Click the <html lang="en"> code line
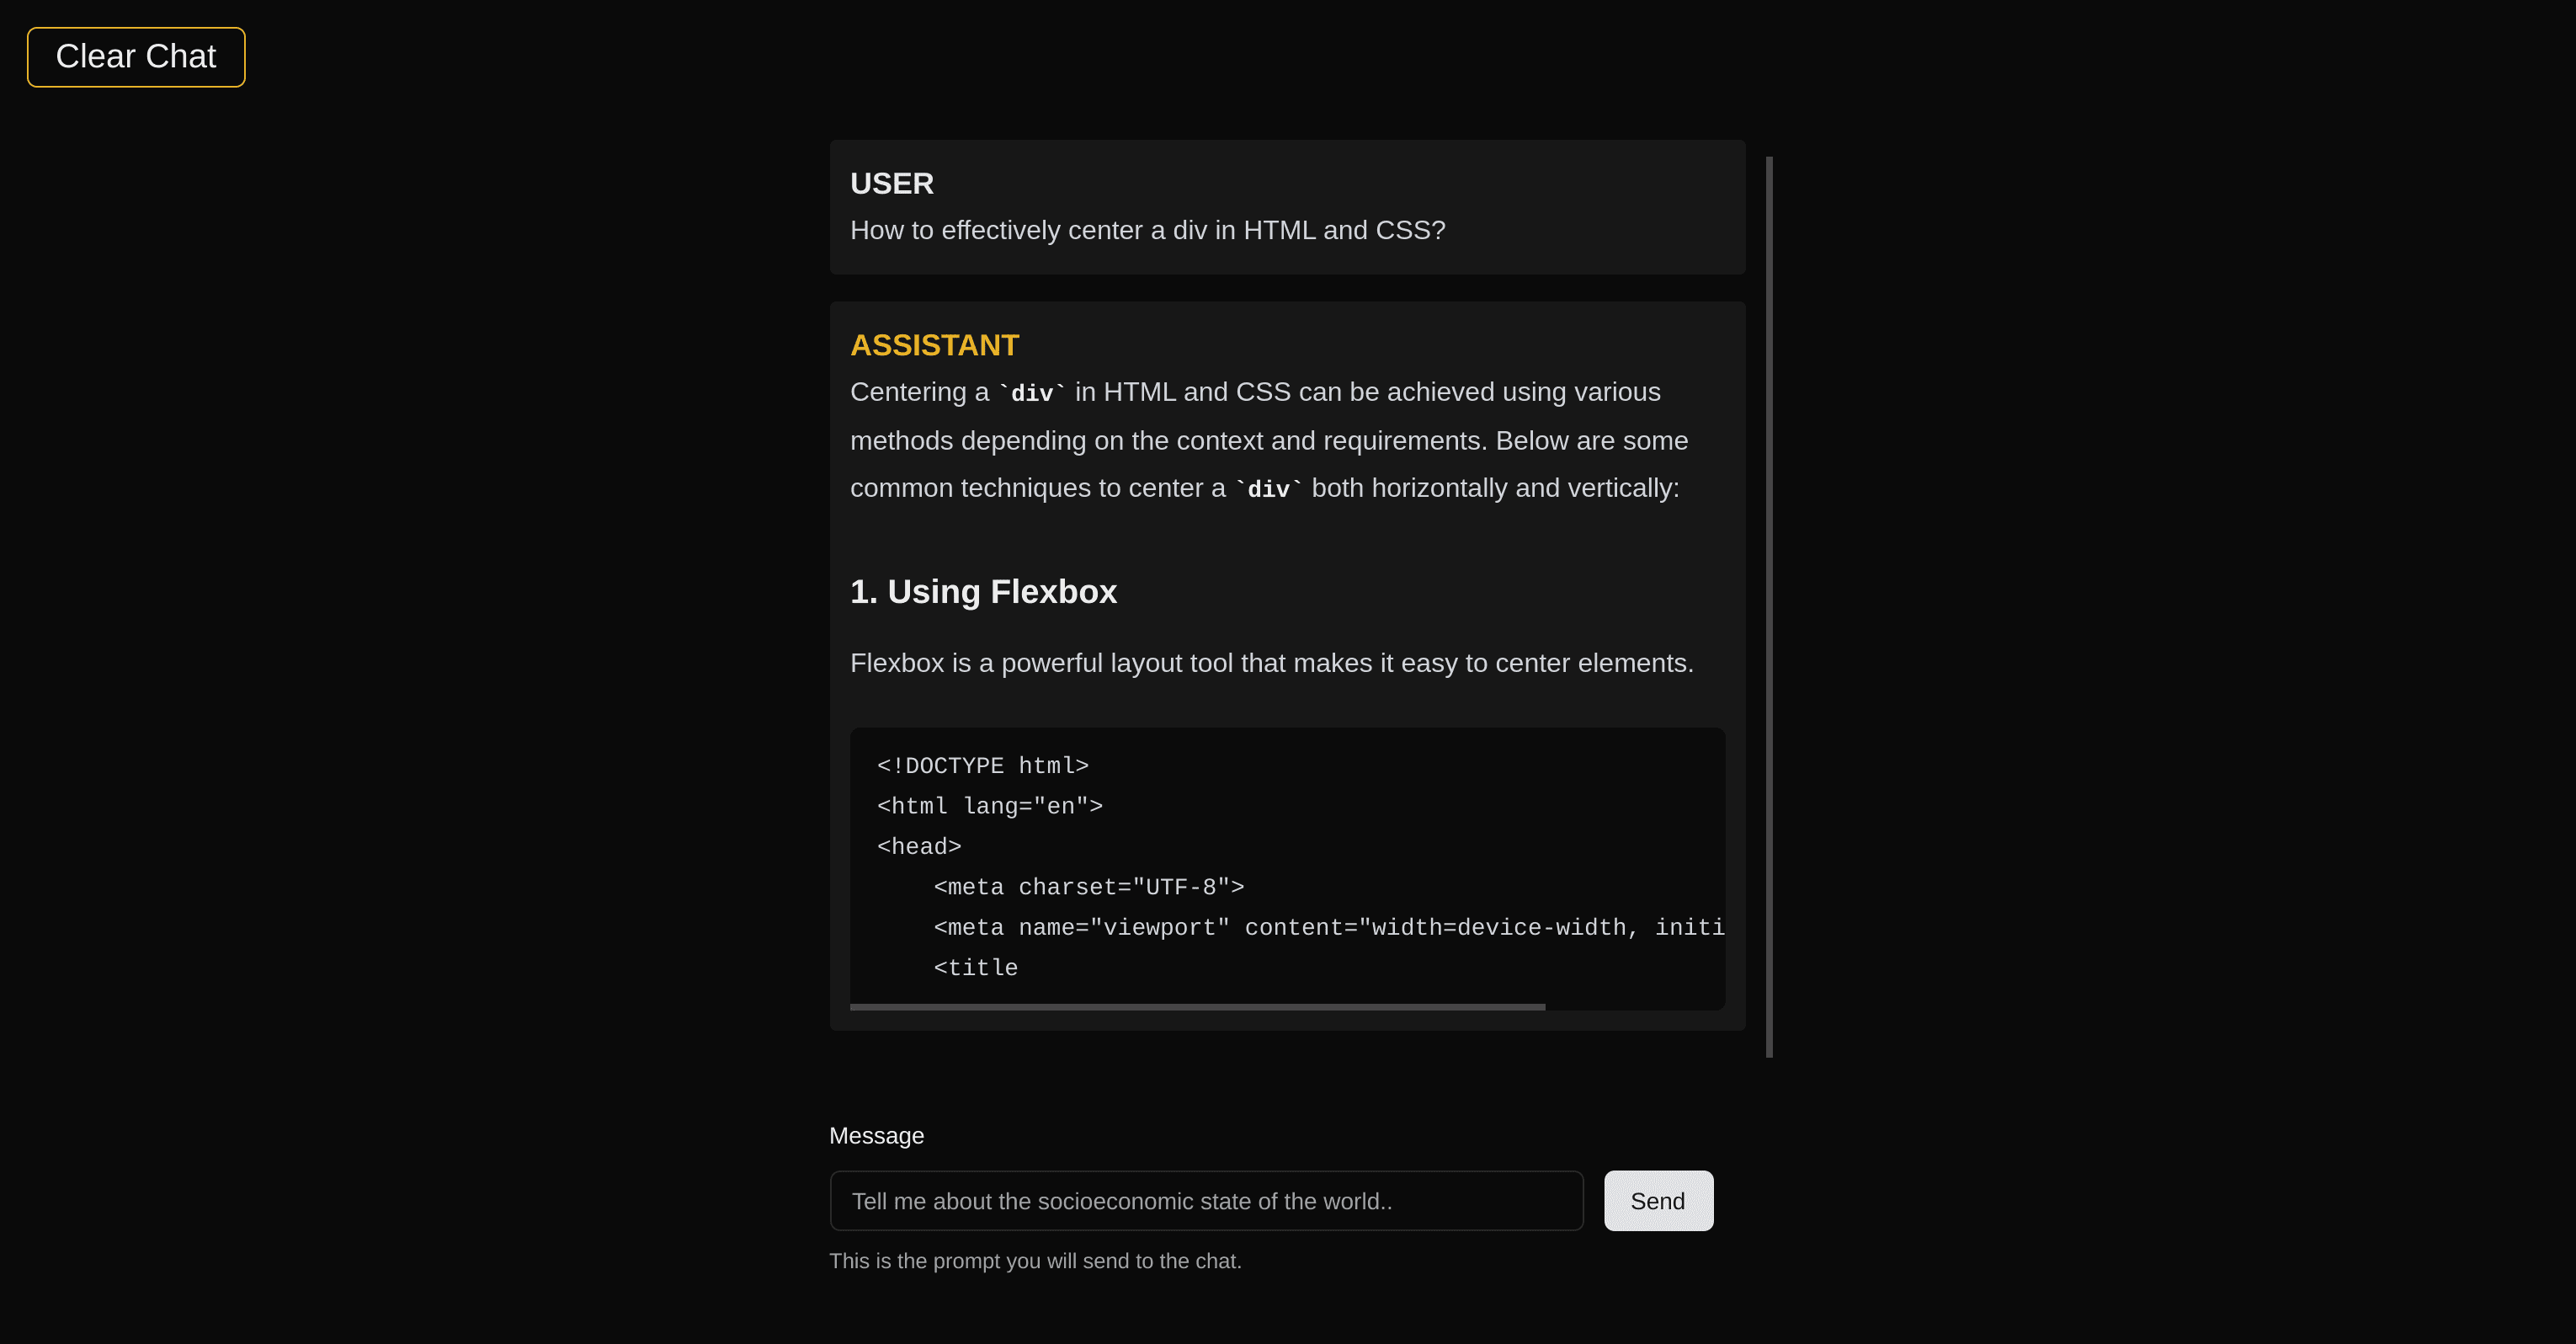The image size is (2576, 1344). [989, 806]
